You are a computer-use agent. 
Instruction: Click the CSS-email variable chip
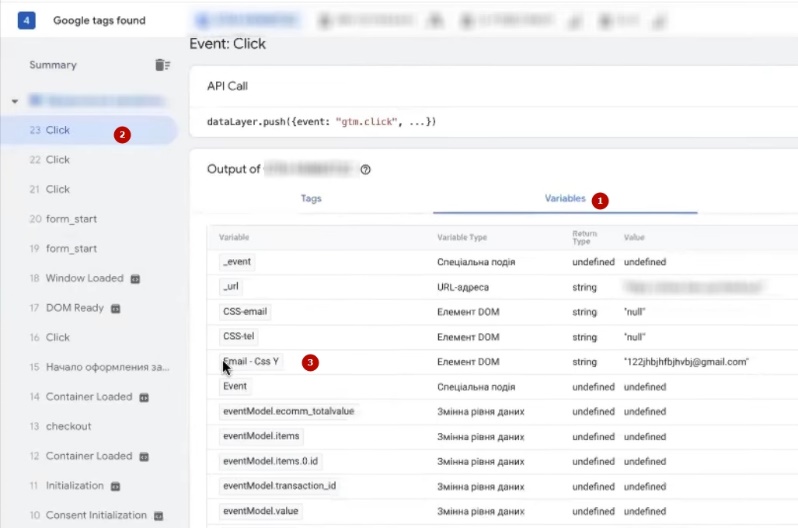click(x=245, y=312)
